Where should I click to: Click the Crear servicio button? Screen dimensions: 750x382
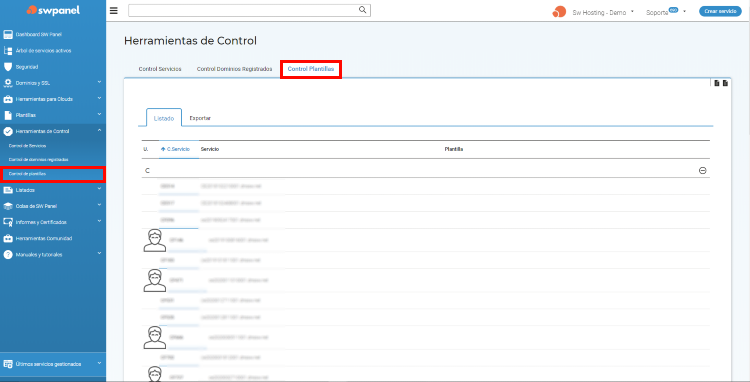(720, 11)
